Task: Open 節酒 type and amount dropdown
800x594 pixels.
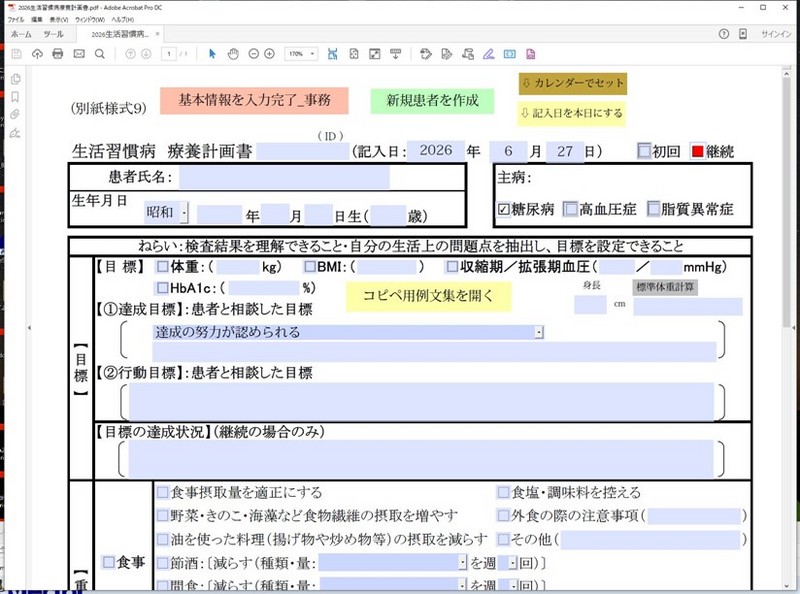Action: click(x=462, y=563)
